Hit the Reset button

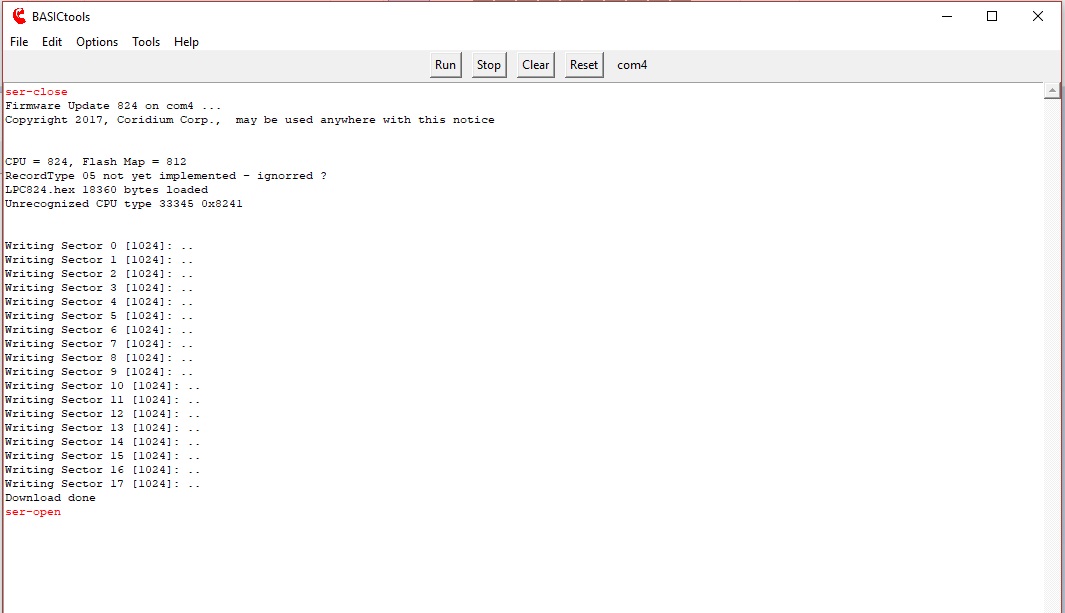tap(583, 65)
